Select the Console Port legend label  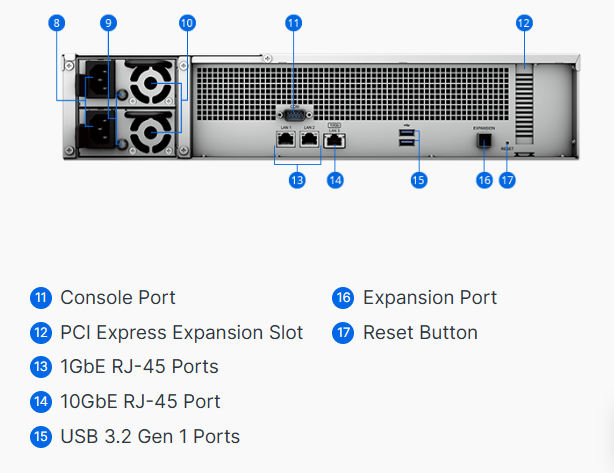[118, 298]
